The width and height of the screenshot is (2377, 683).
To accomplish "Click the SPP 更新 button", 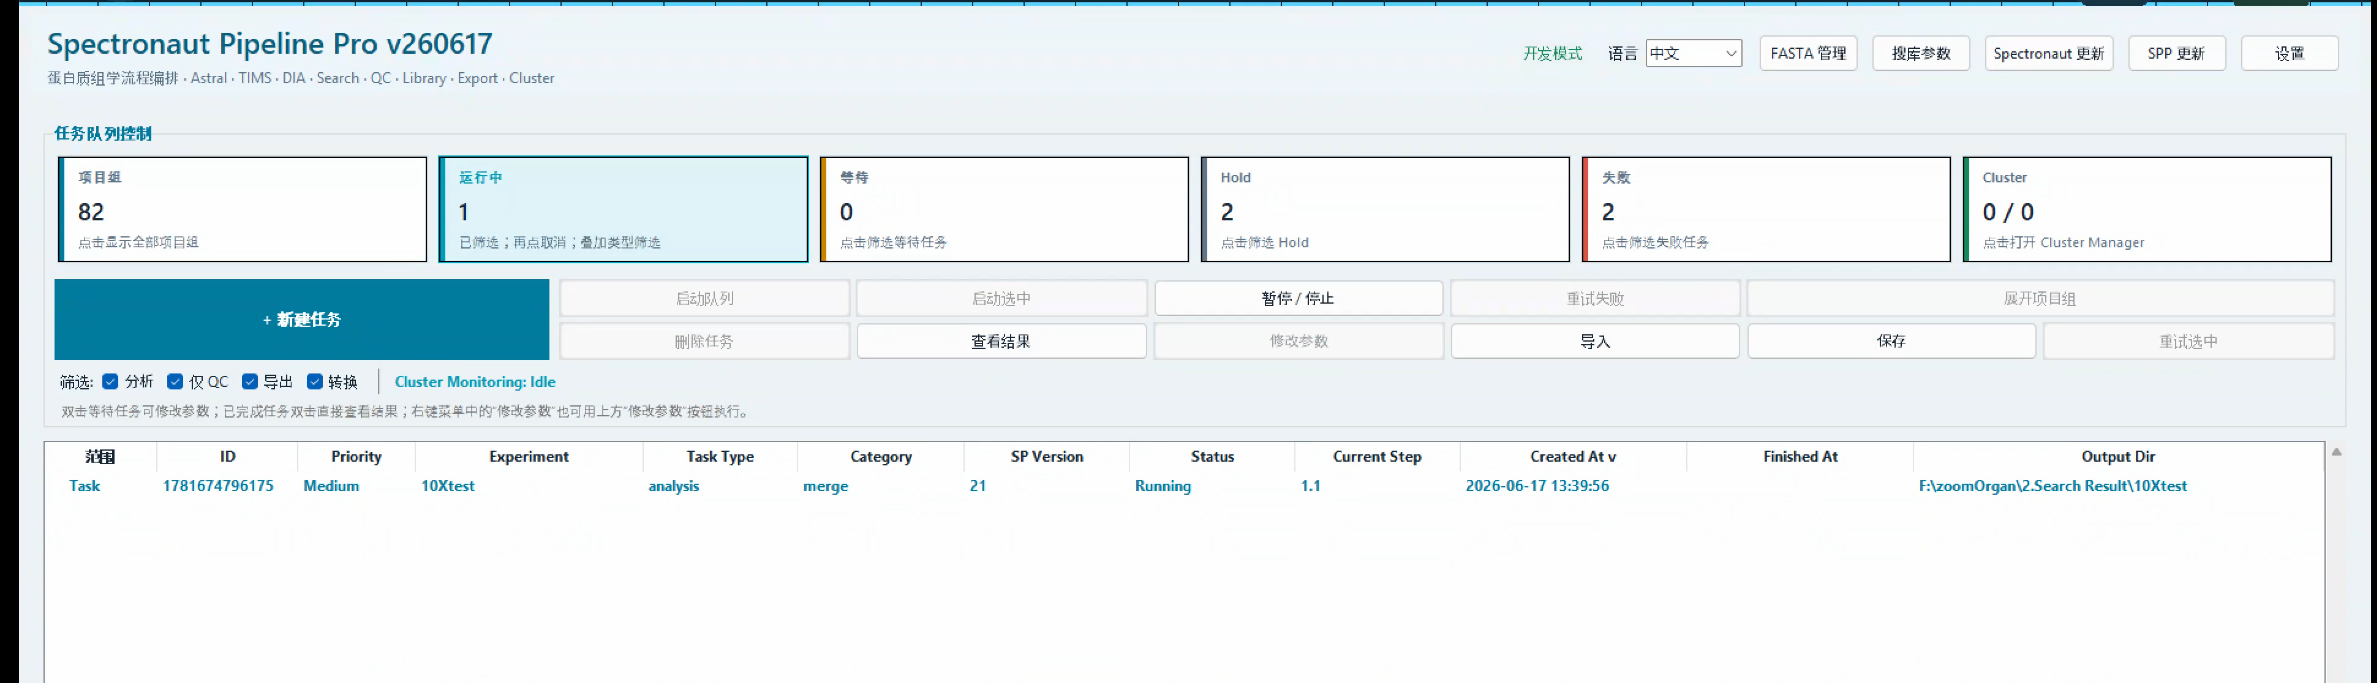I will (x=2176, y=53).
